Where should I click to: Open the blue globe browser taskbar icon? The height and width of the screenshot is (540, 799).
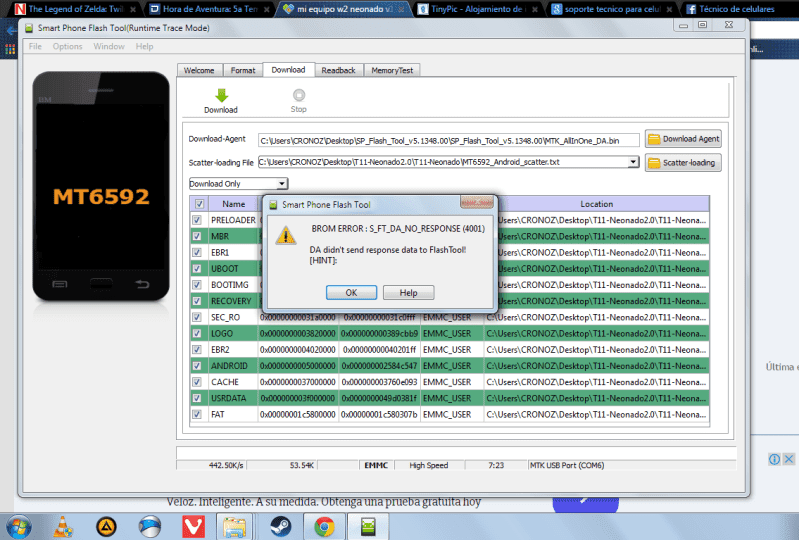pos(150,527)
